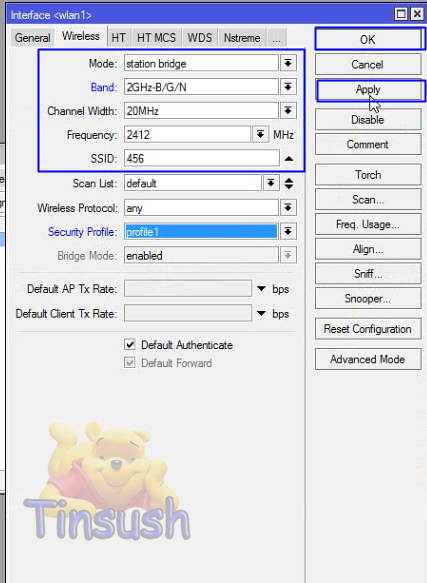Expand the Channel Width dropdown arrow
This screenshot has height=583, width=427.
pos(288,111)
